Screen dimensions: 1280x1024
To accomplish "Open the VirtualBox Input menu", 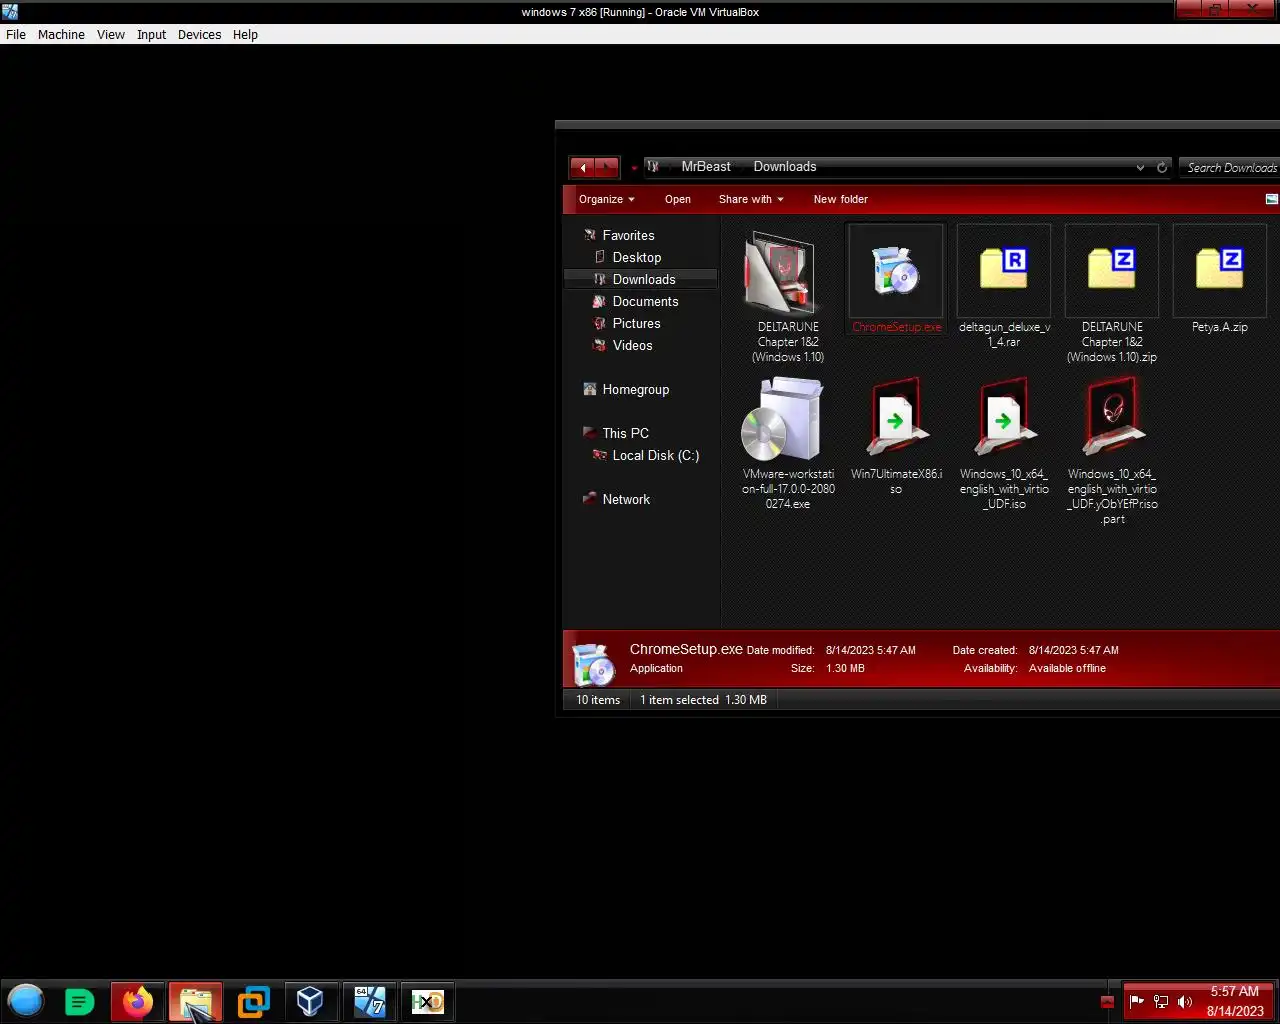I will coord(151,34).
